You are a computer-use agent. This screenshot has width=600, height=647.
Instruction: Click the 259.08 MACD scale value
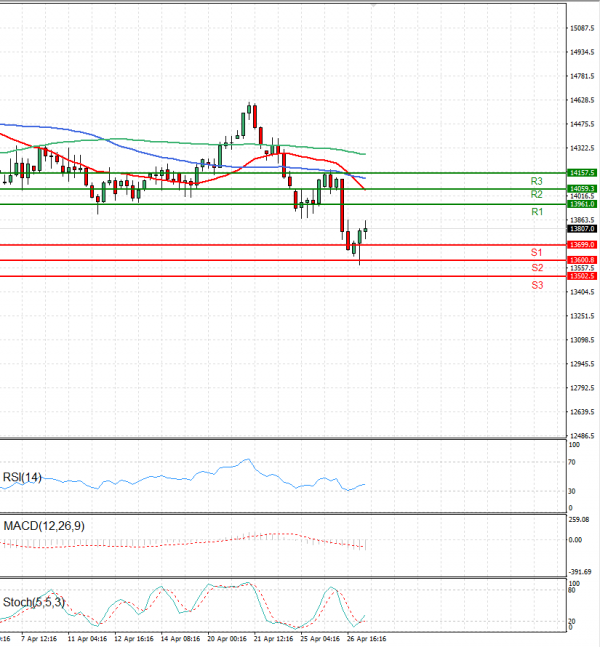[x=579, y=520]
